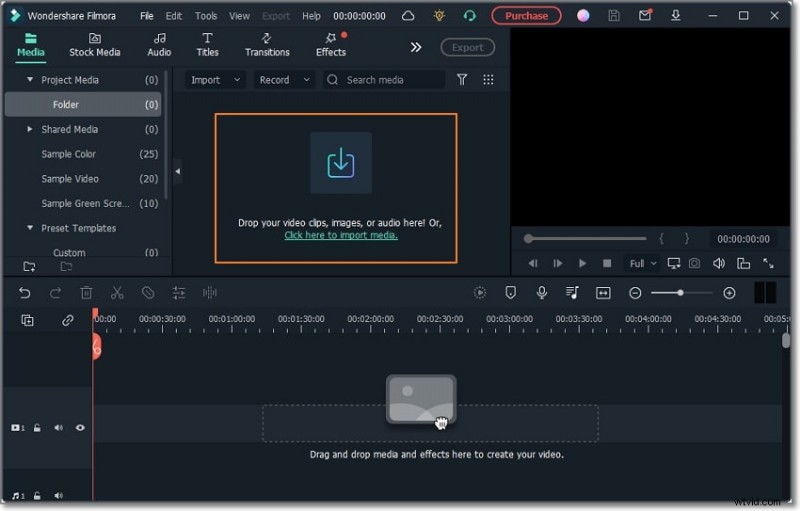This screenshot has width=800, height=511.
Task: Open the View menu
Action: click(x=239, y=16)
